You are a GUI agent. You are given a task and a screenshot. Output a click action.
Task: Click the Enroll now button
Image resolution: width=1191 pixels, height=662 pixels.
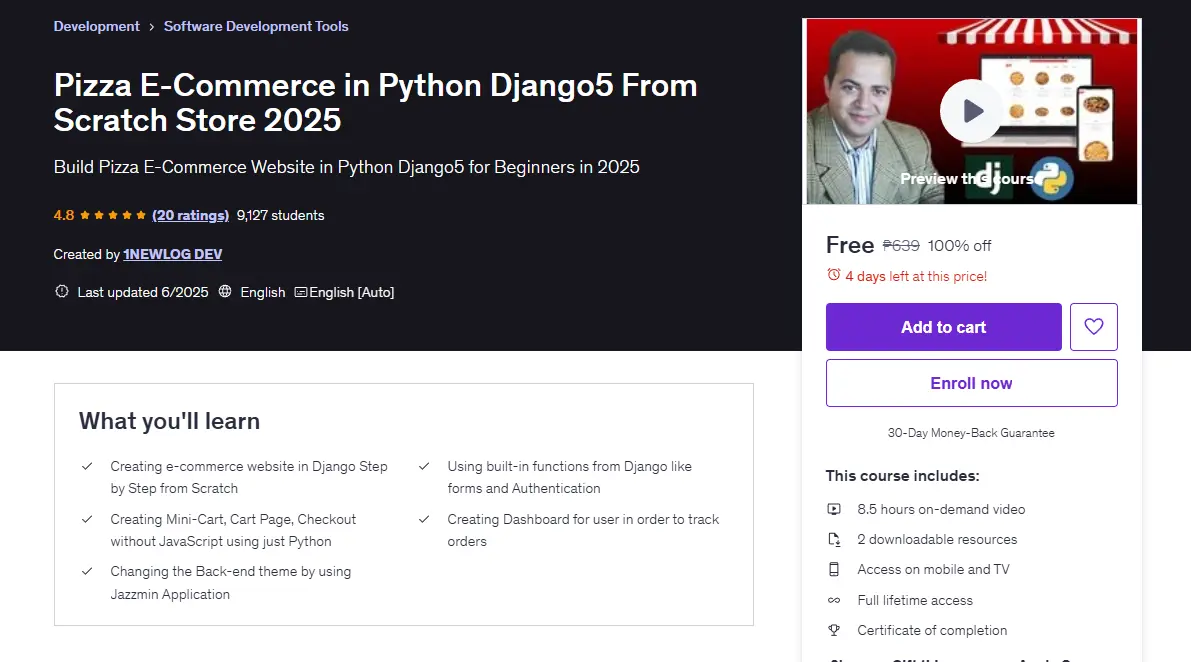971,383
